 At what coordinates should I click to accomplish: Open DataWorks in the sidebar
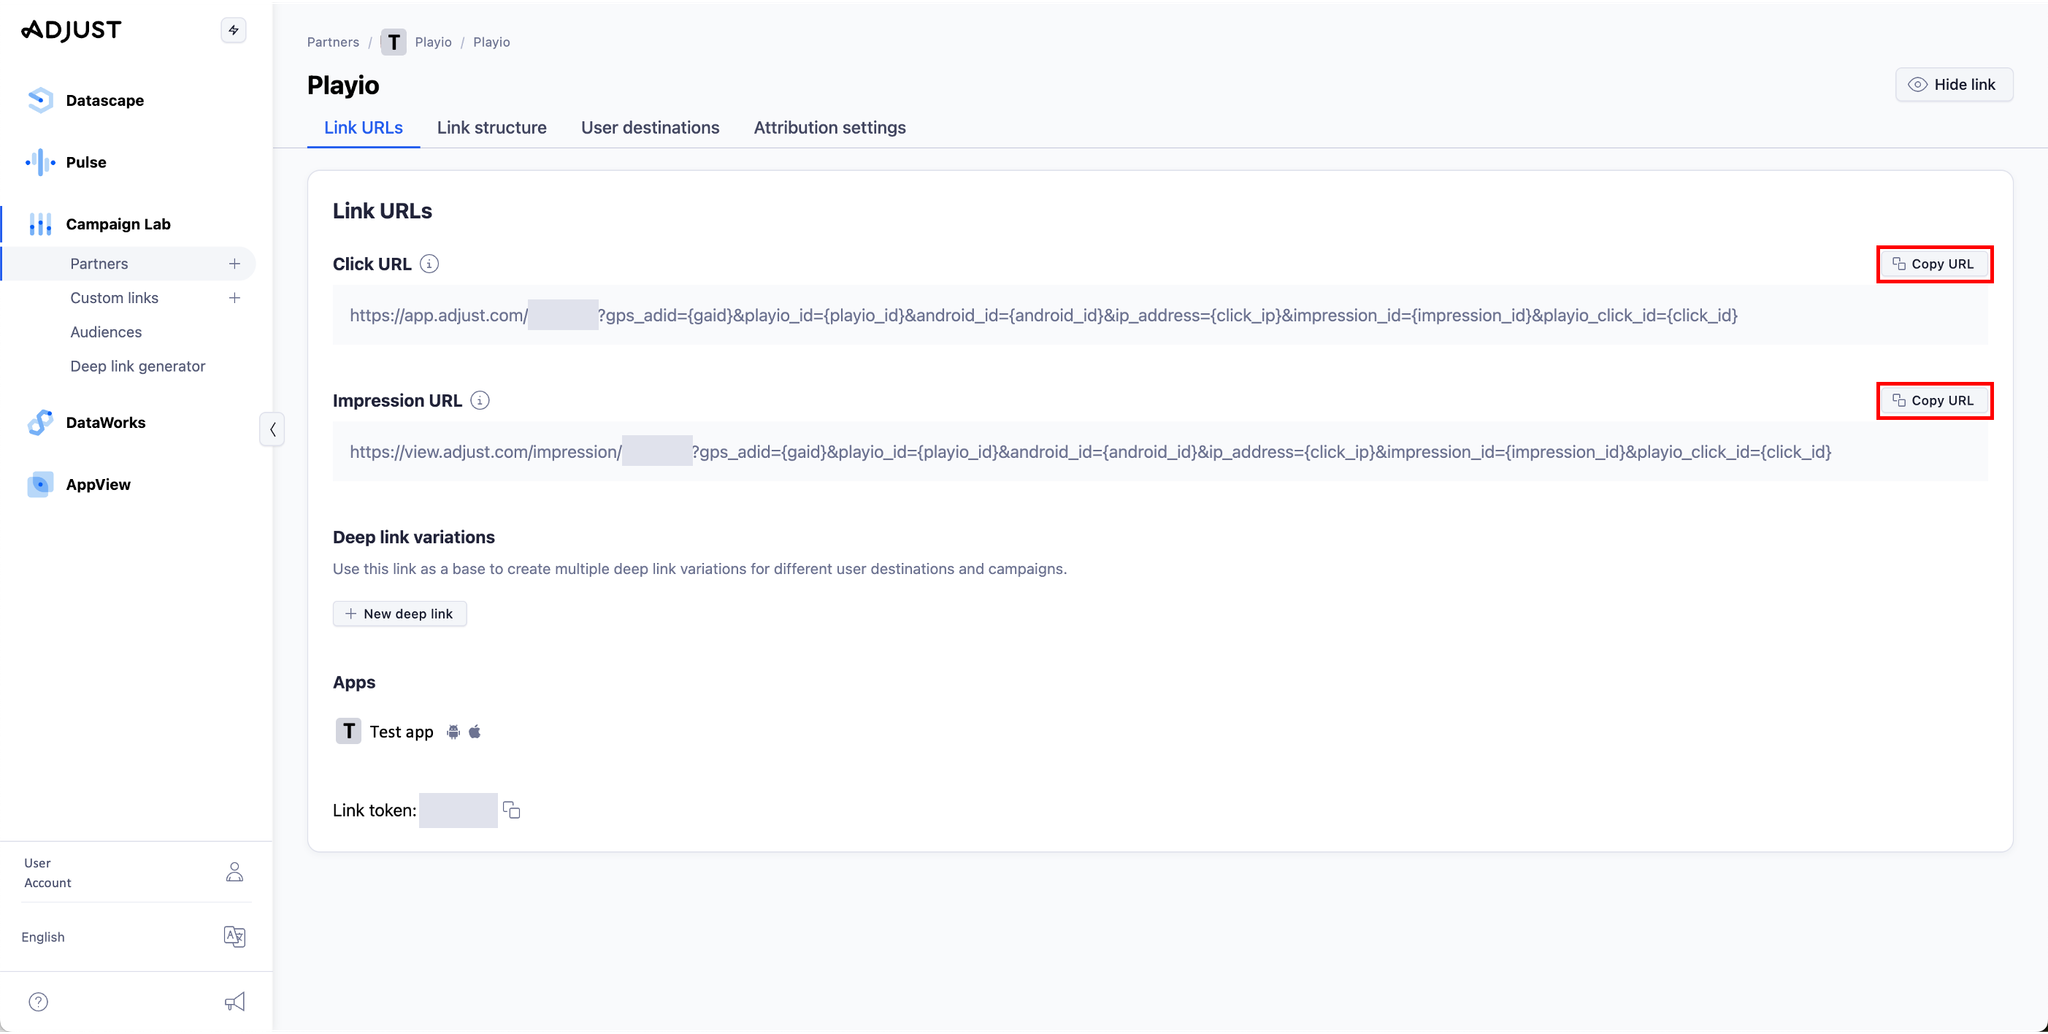pos(106,422)
